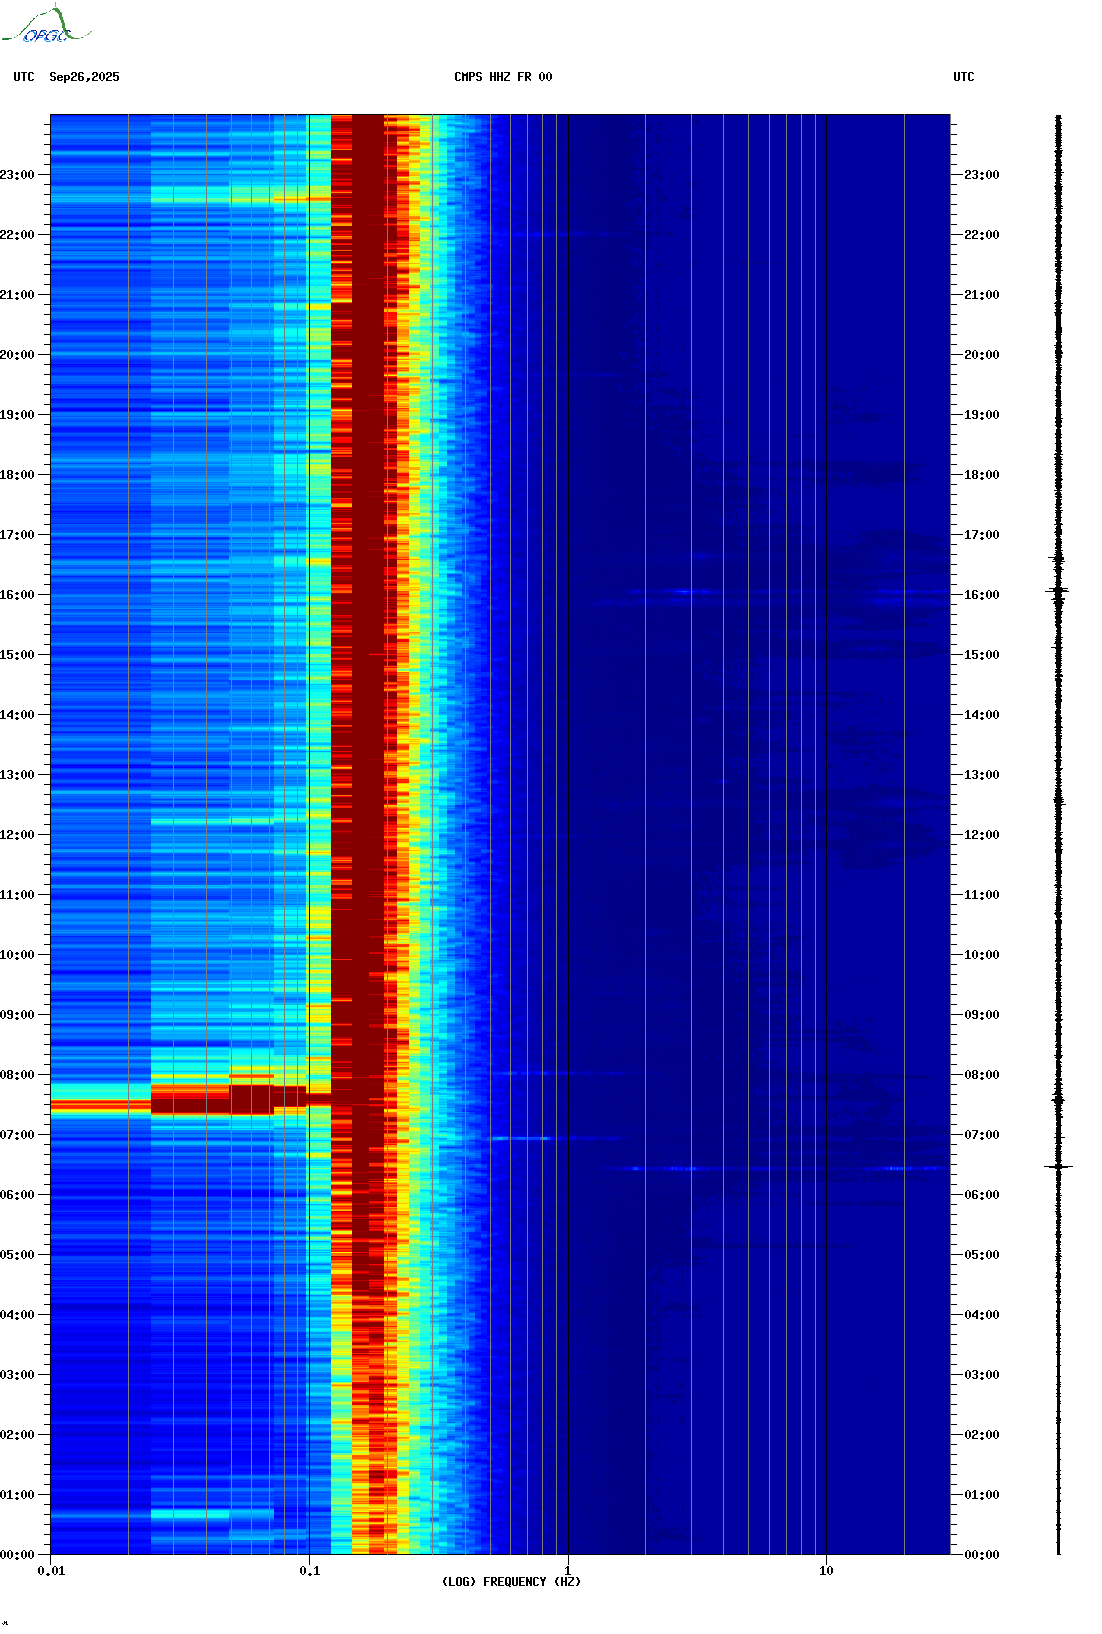Click the 00:00 label on left axis
Screen dimensions: 1102x1634
pos(17,1555)
